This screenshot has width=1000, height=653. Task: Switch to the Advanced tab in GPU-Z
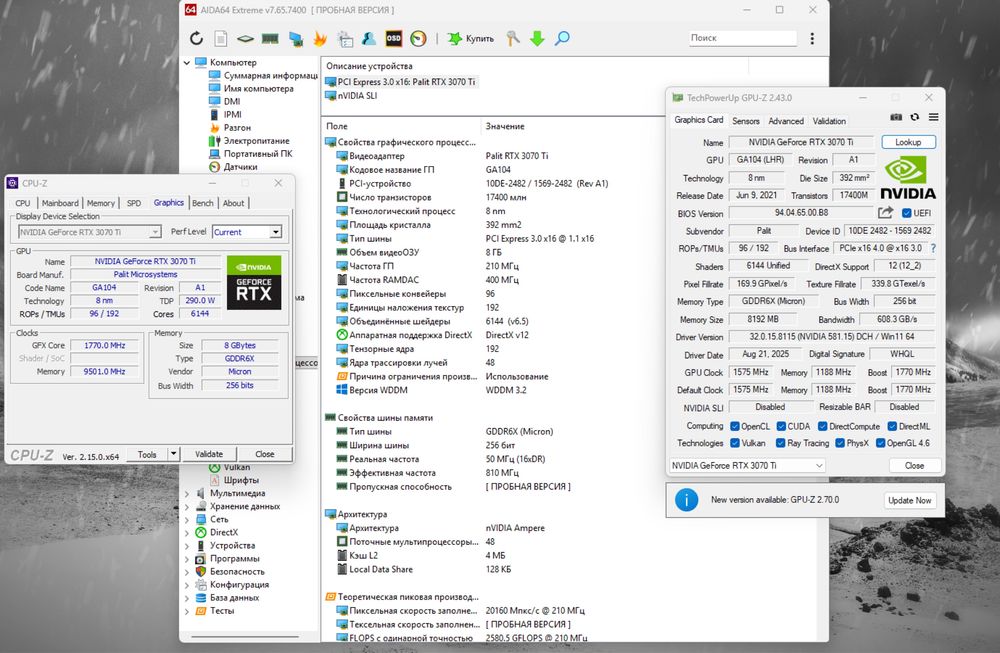coord(786,121)
